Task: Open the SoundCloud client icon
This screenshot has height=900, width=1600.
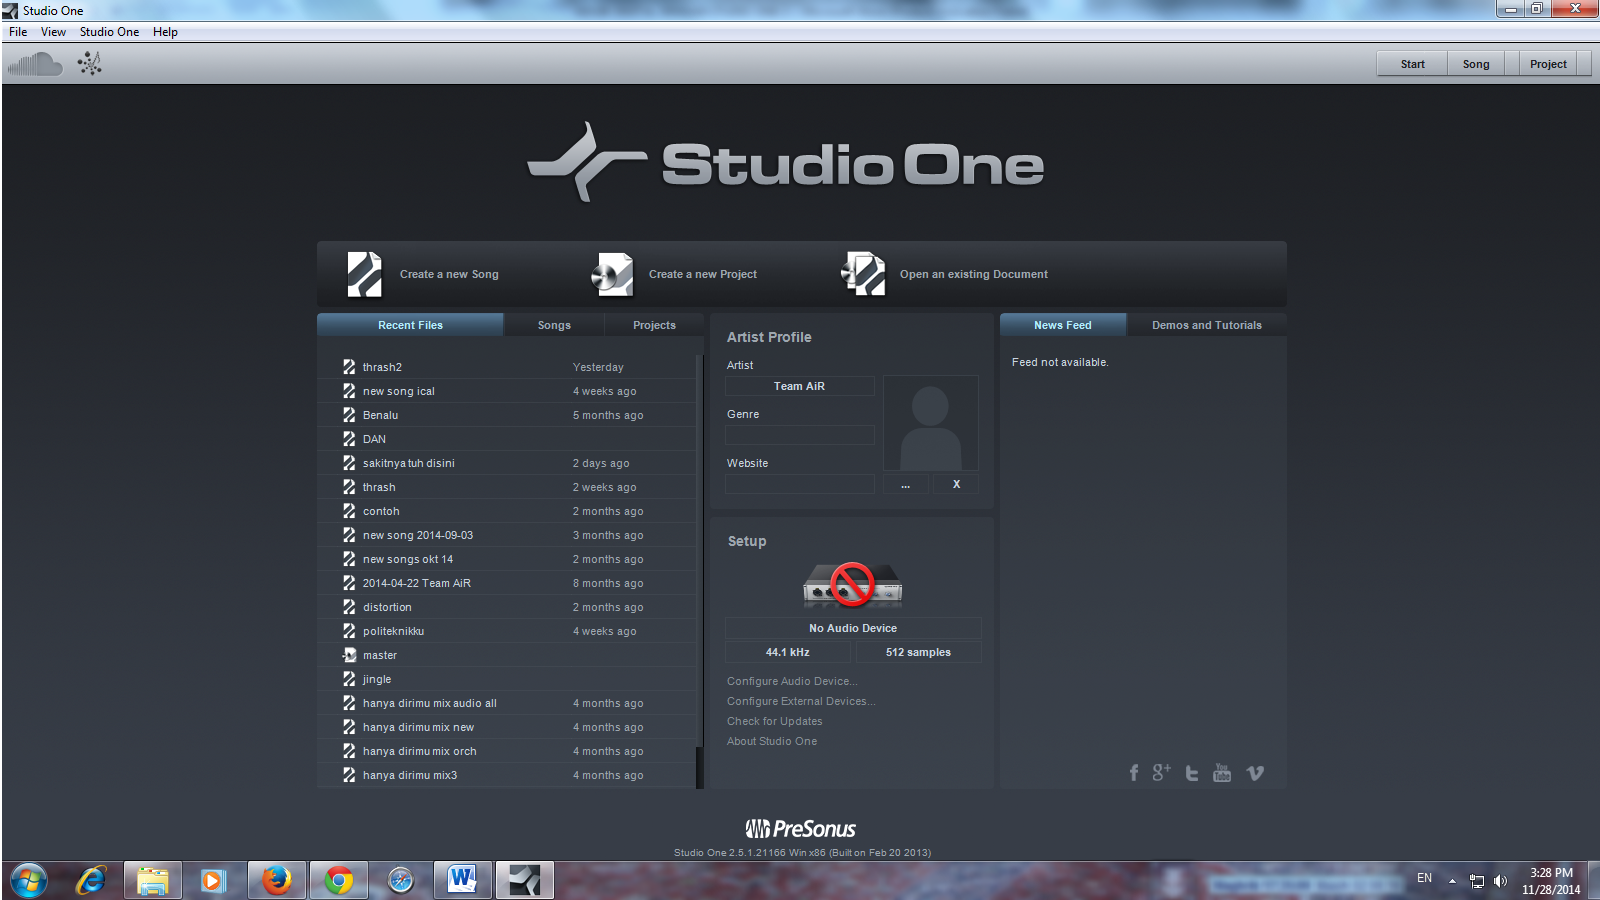Action: pyautogui.click(x=35, y=65)
